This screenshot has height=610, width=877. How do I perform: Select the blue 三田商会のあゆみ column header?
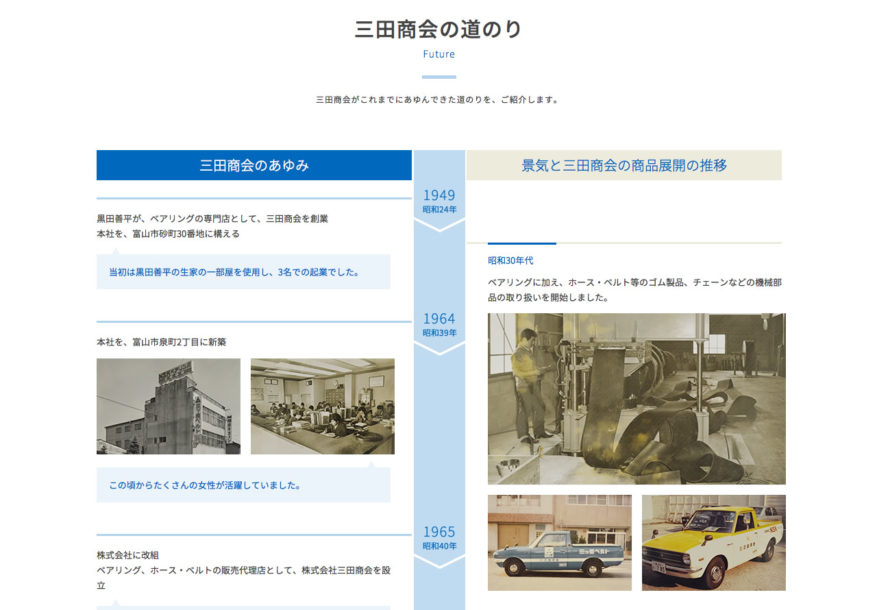tap(254, 165)
